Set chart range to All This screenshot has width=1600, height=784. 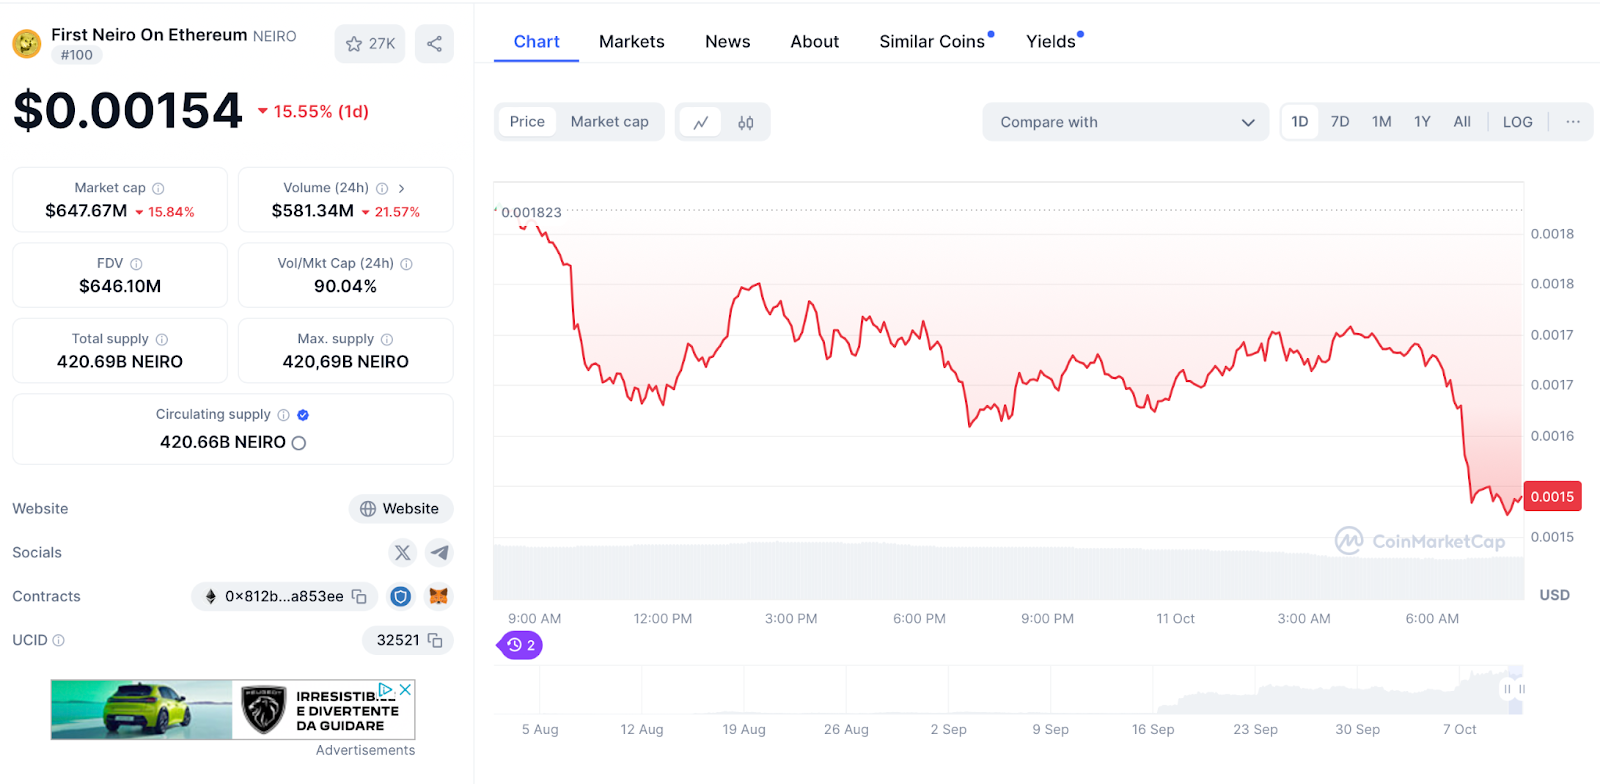1462,122
